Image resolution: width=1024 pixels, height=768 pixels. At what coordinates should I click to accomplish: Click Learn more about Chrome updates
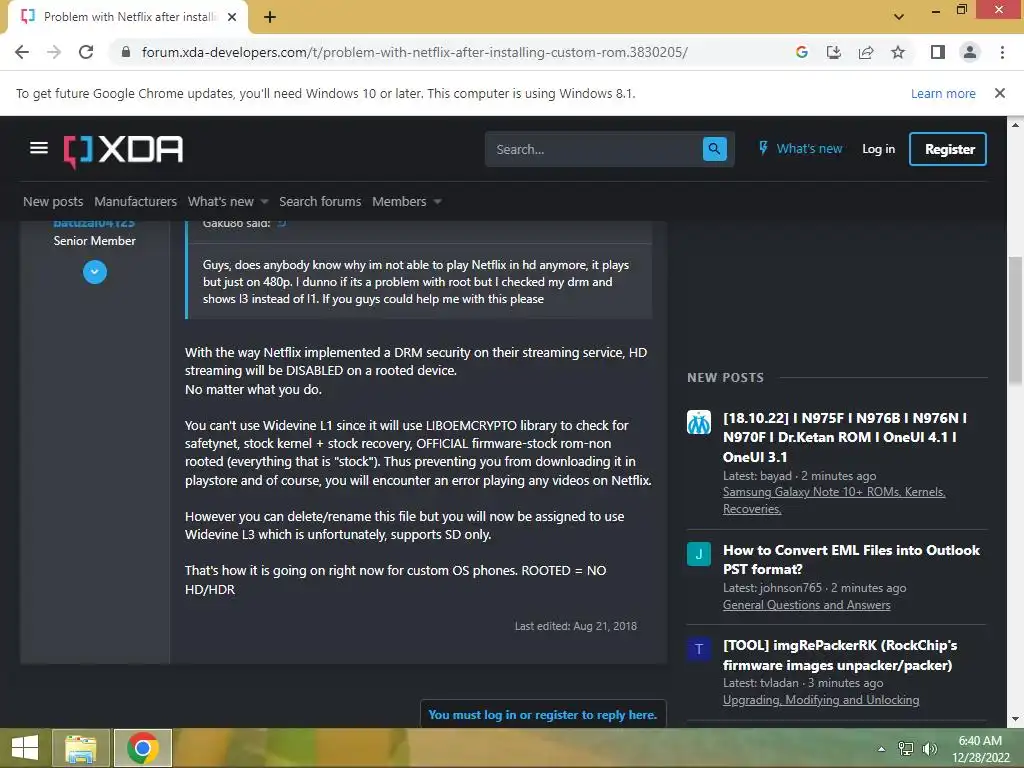(943, 93)
